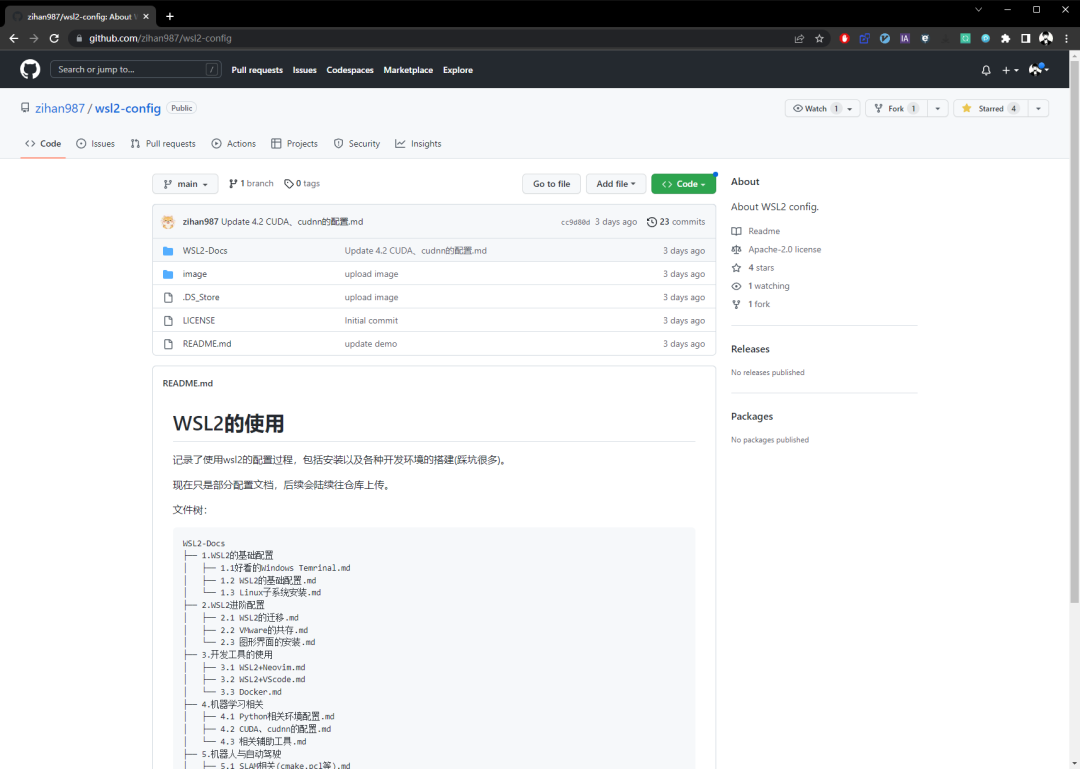Click zihan987's avatar in the commit row
This screenshot has width=1080, height=769.
tap(168, 222)
